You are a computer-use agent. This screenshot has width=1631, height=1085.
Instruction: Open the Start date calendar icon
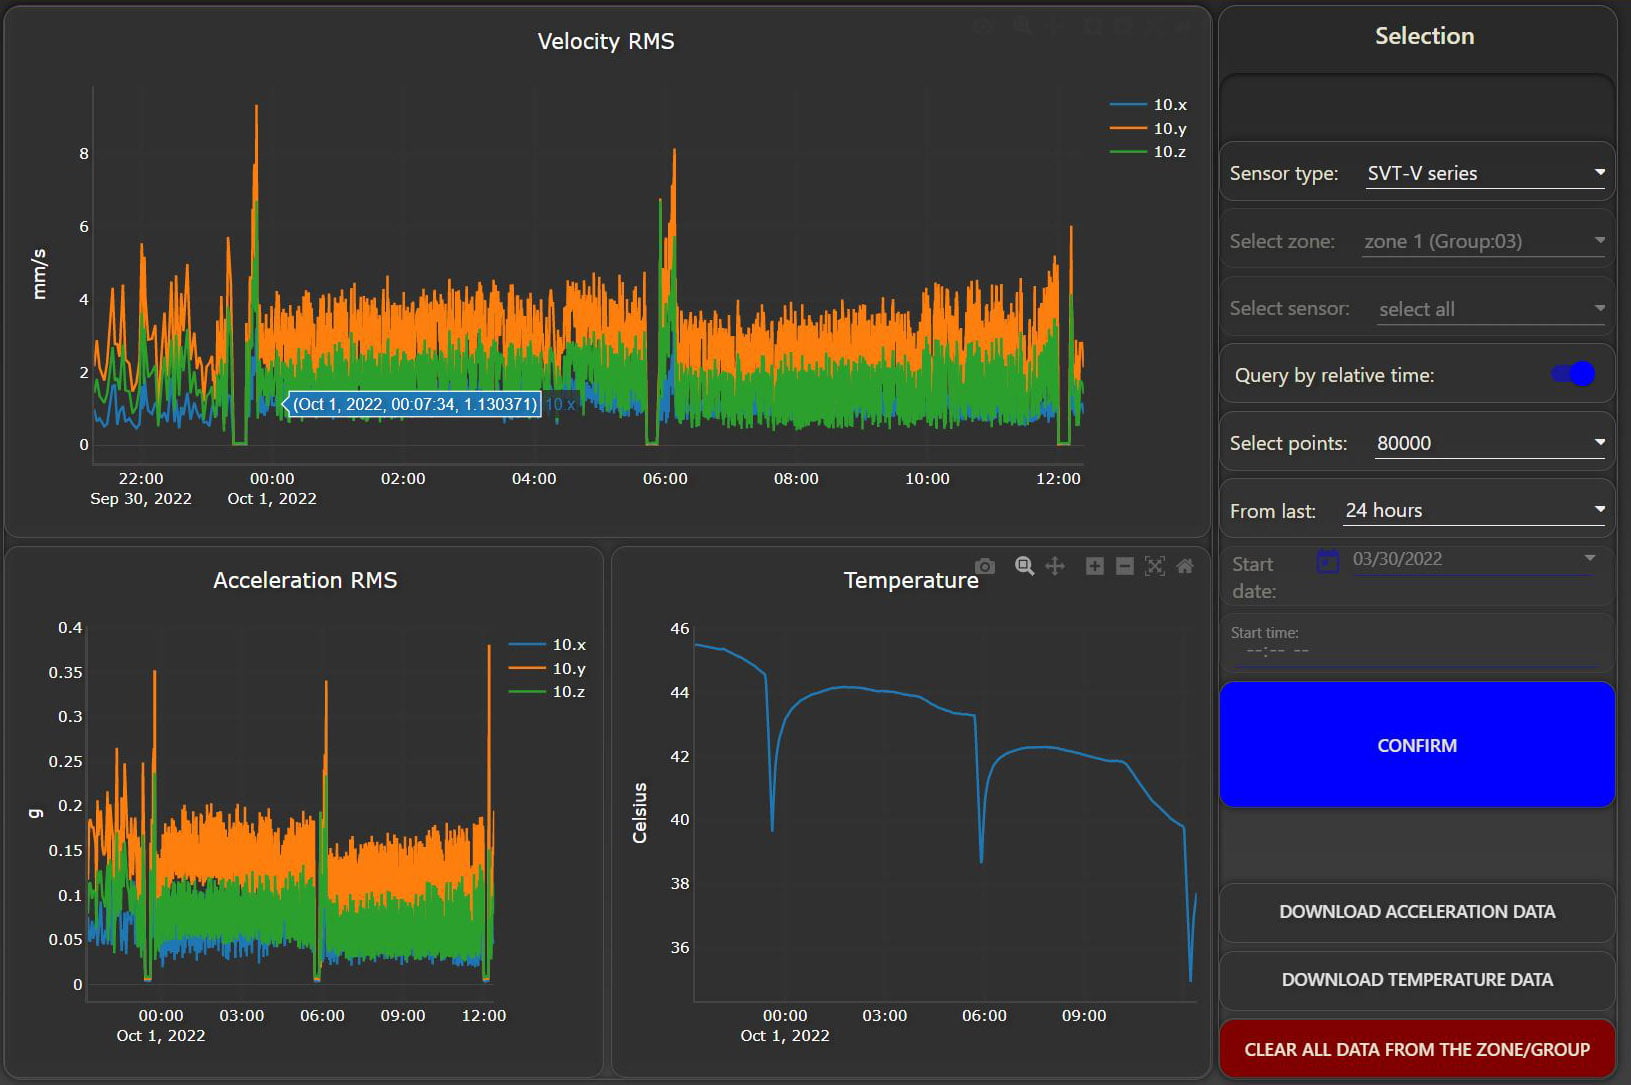pos(1327,560)
